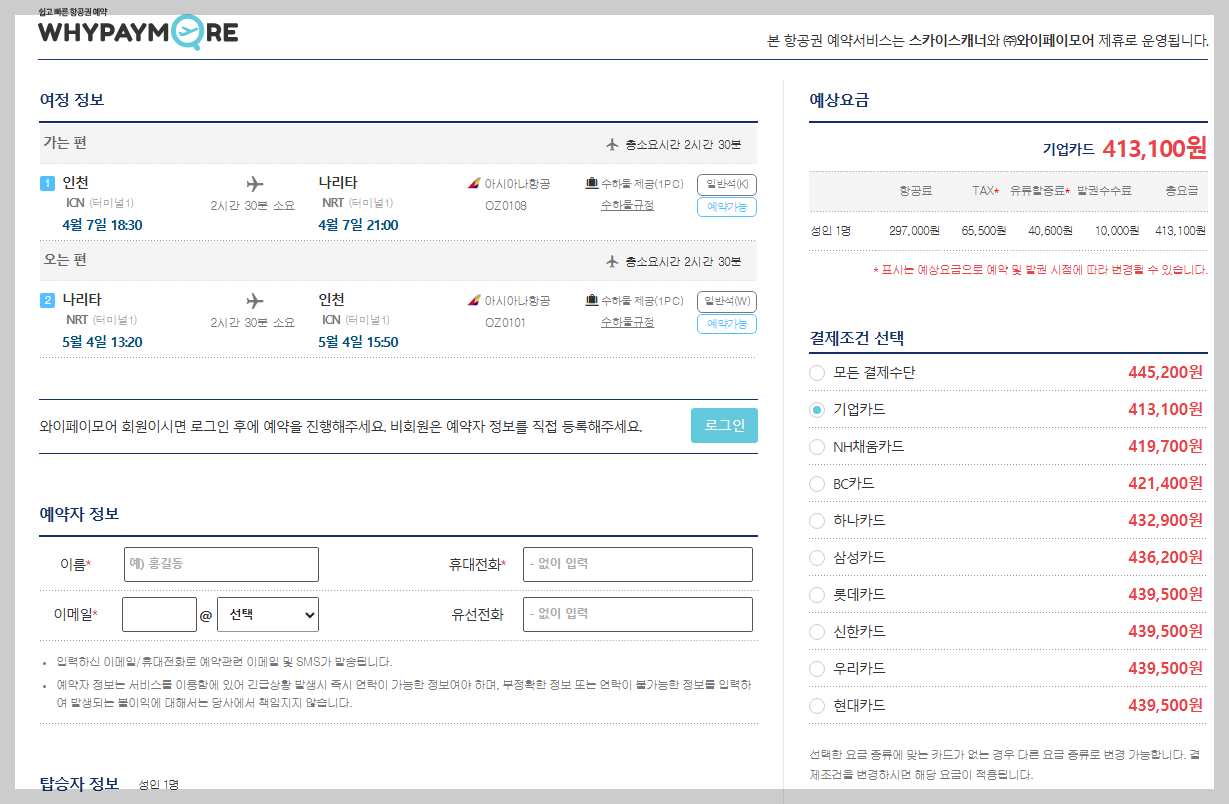The image size is (1229, 804).
Task: Click departure time 4월 7일 18:30
Action: (102, 225)
